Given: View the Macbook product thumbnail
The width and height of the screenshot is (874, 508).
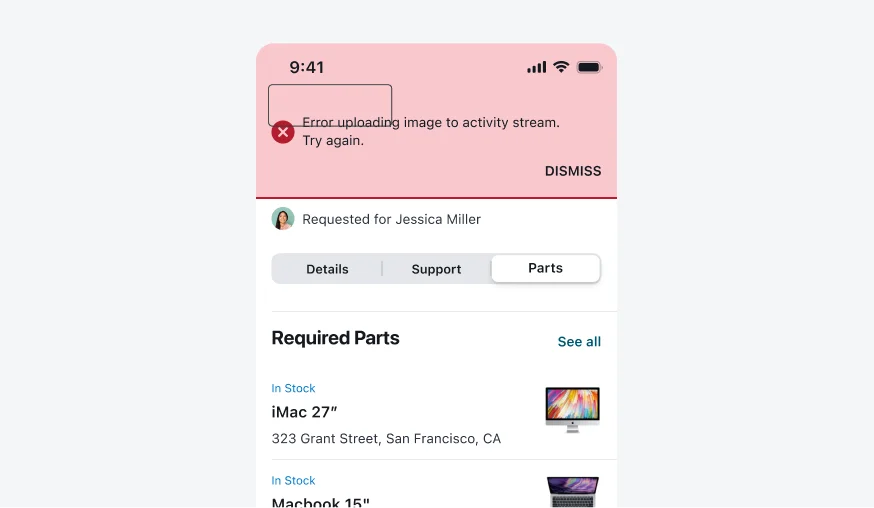Looking at the screenshot, I should 572,492.
